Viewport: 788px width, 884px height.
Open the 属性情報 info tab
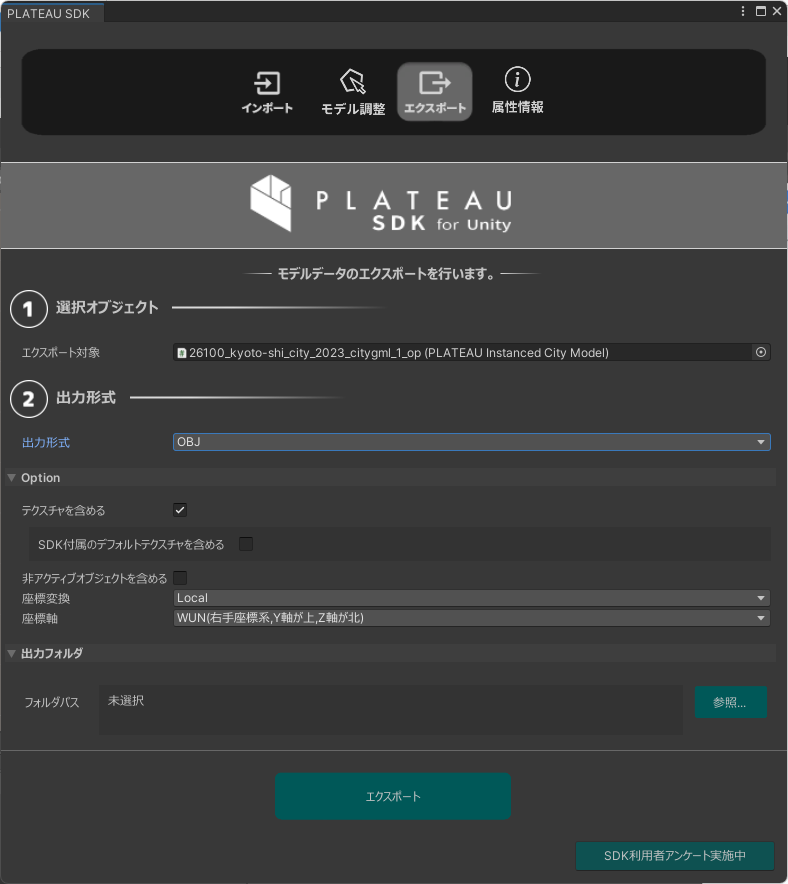[517, 91]
